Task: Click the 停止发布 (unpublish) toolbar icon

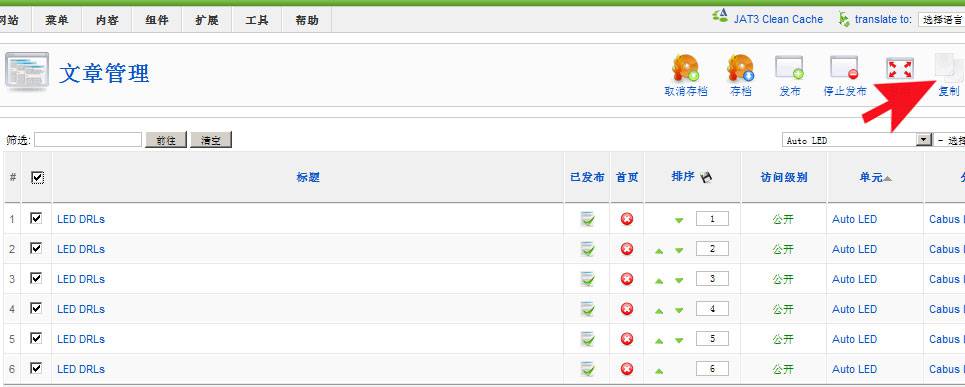Action: tap(844, 68)
